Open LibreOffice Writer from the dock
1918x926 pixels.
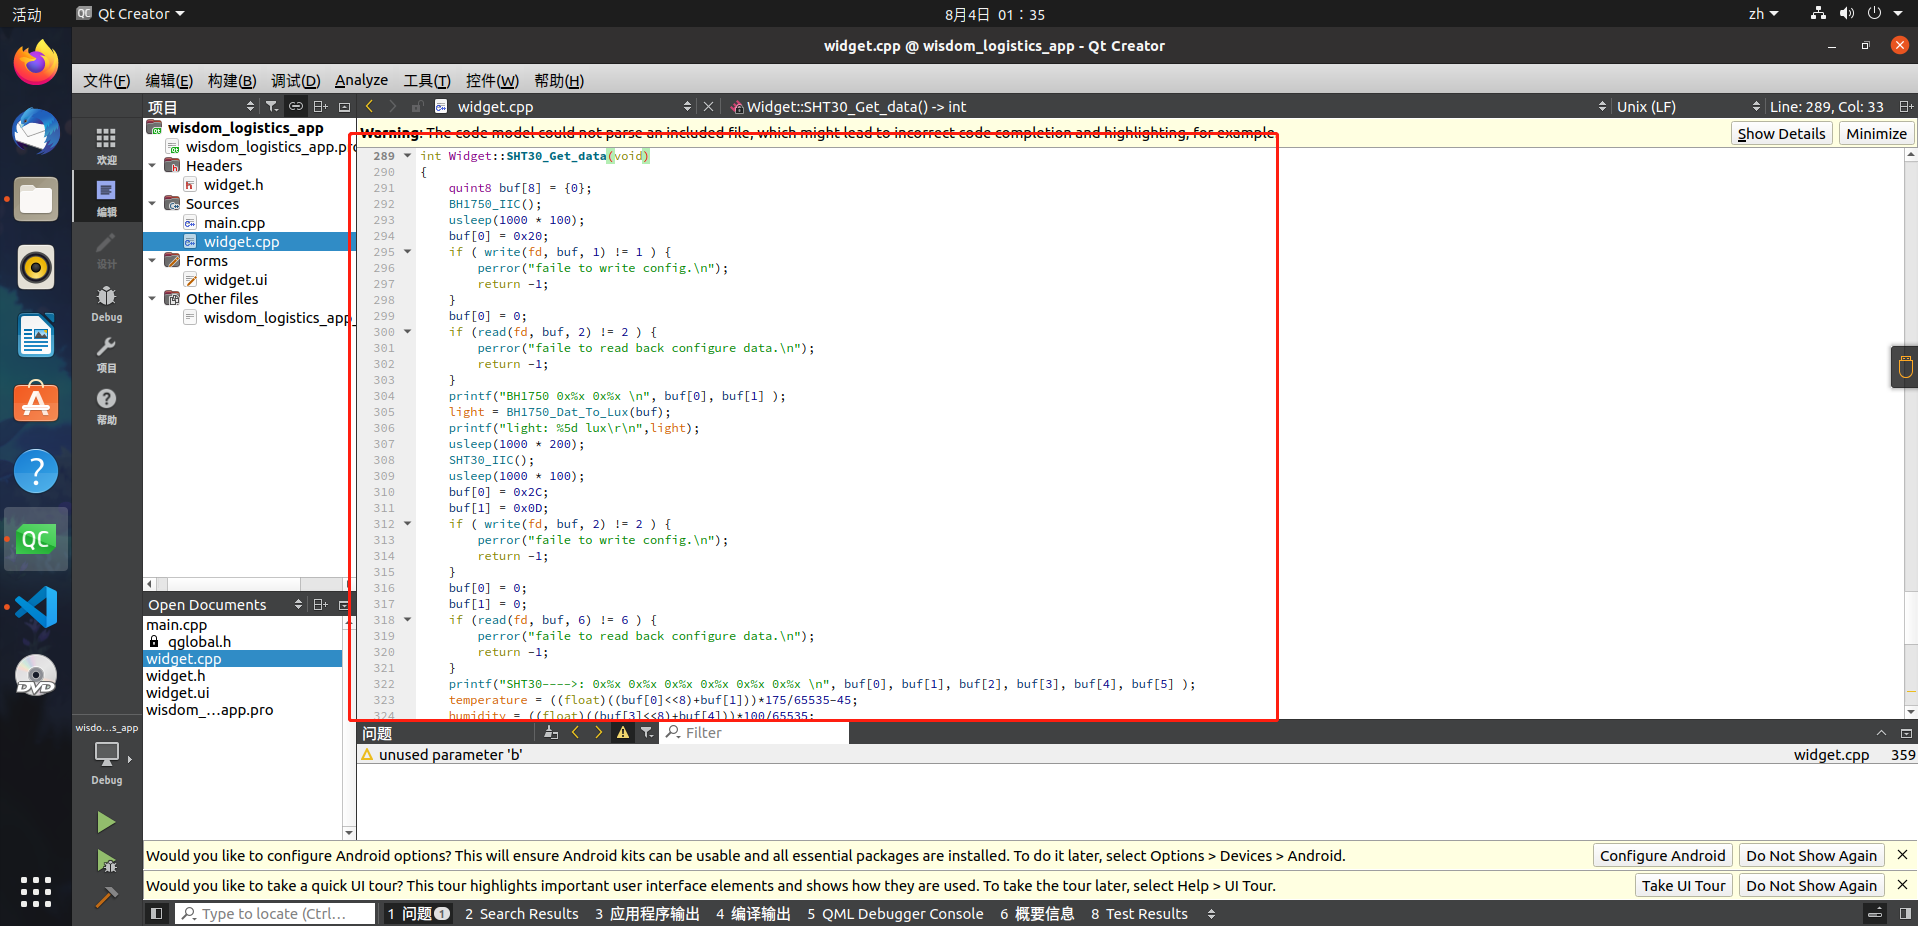coord(36,335)
